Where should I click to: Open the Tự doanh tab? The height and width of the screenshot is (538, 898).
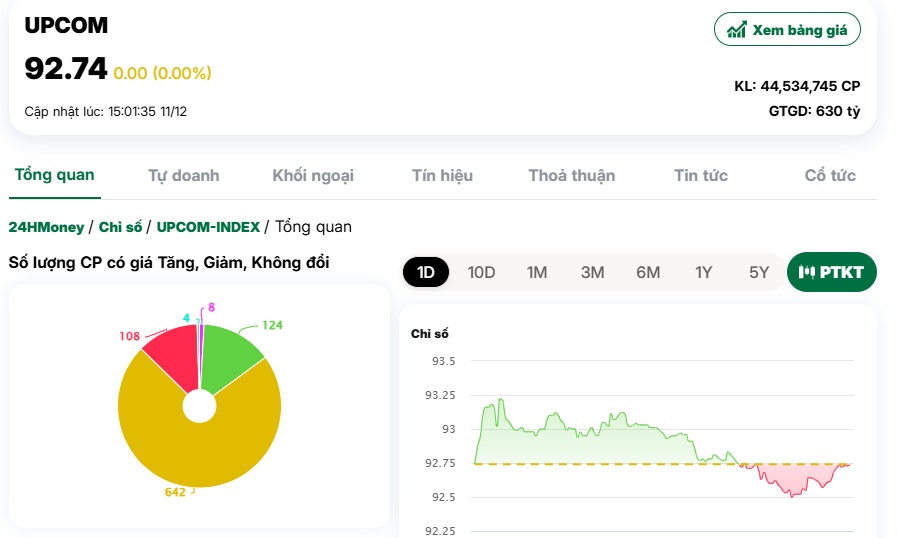point(184,175)
